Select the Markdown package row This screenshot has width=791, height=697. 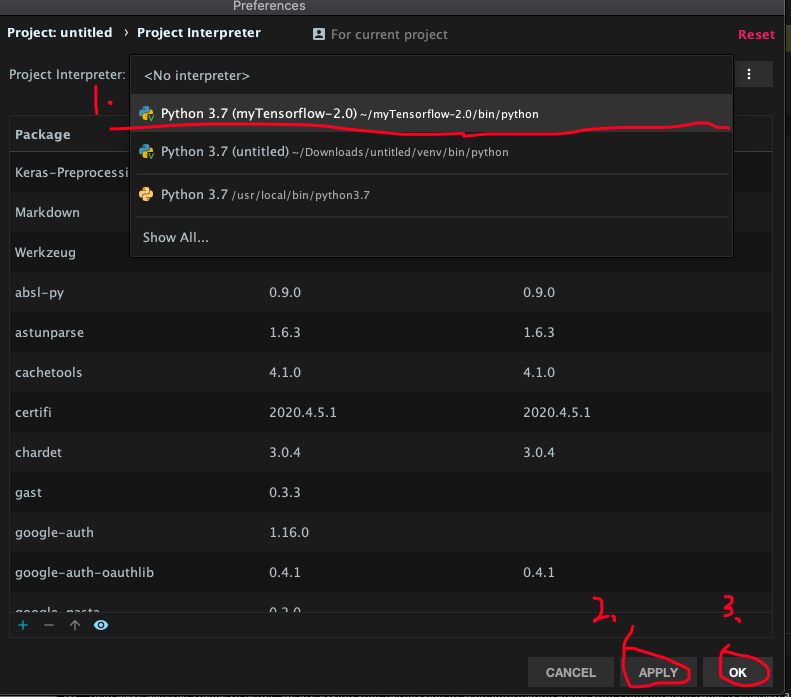(x=70, y=212)
